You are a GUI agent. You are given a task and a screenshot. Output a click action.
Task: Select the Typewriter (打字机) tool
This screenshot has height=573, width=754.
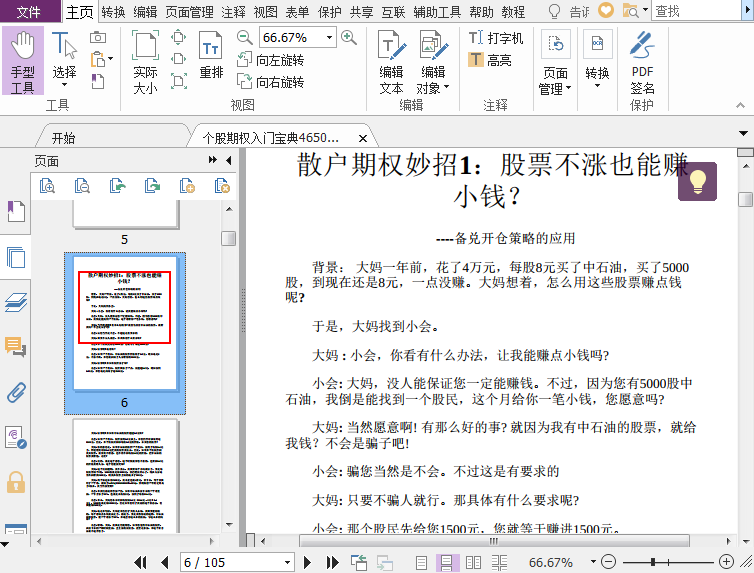tap(495, 38)
